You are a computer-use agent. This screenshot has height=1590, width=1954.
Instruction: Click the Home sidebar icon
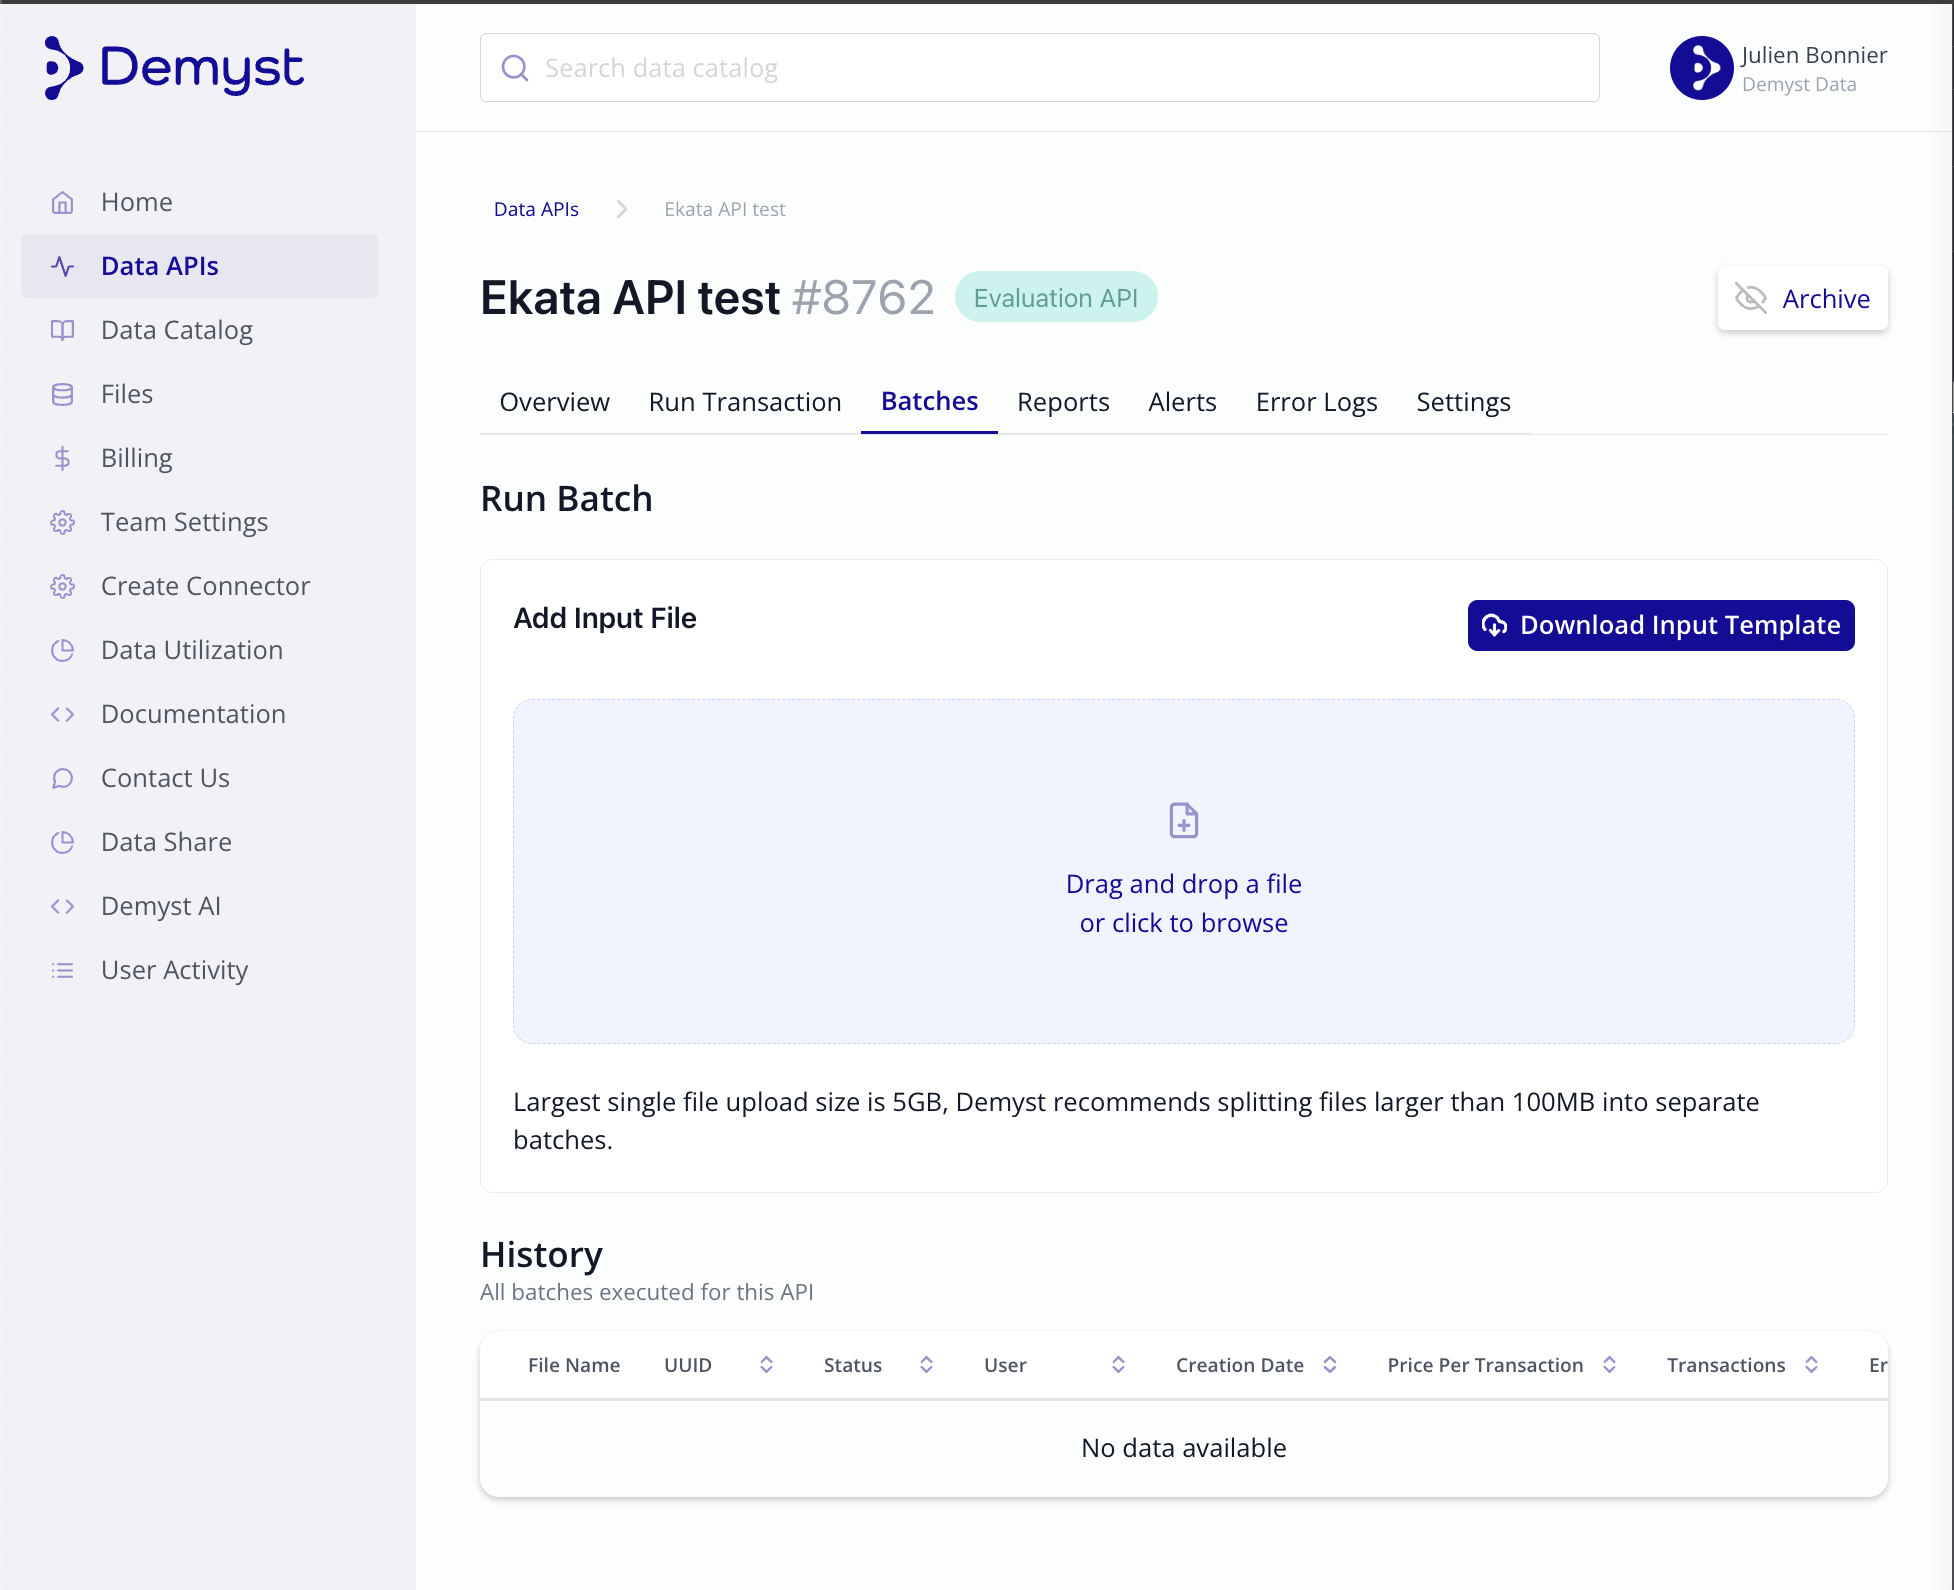coord(63,201)
